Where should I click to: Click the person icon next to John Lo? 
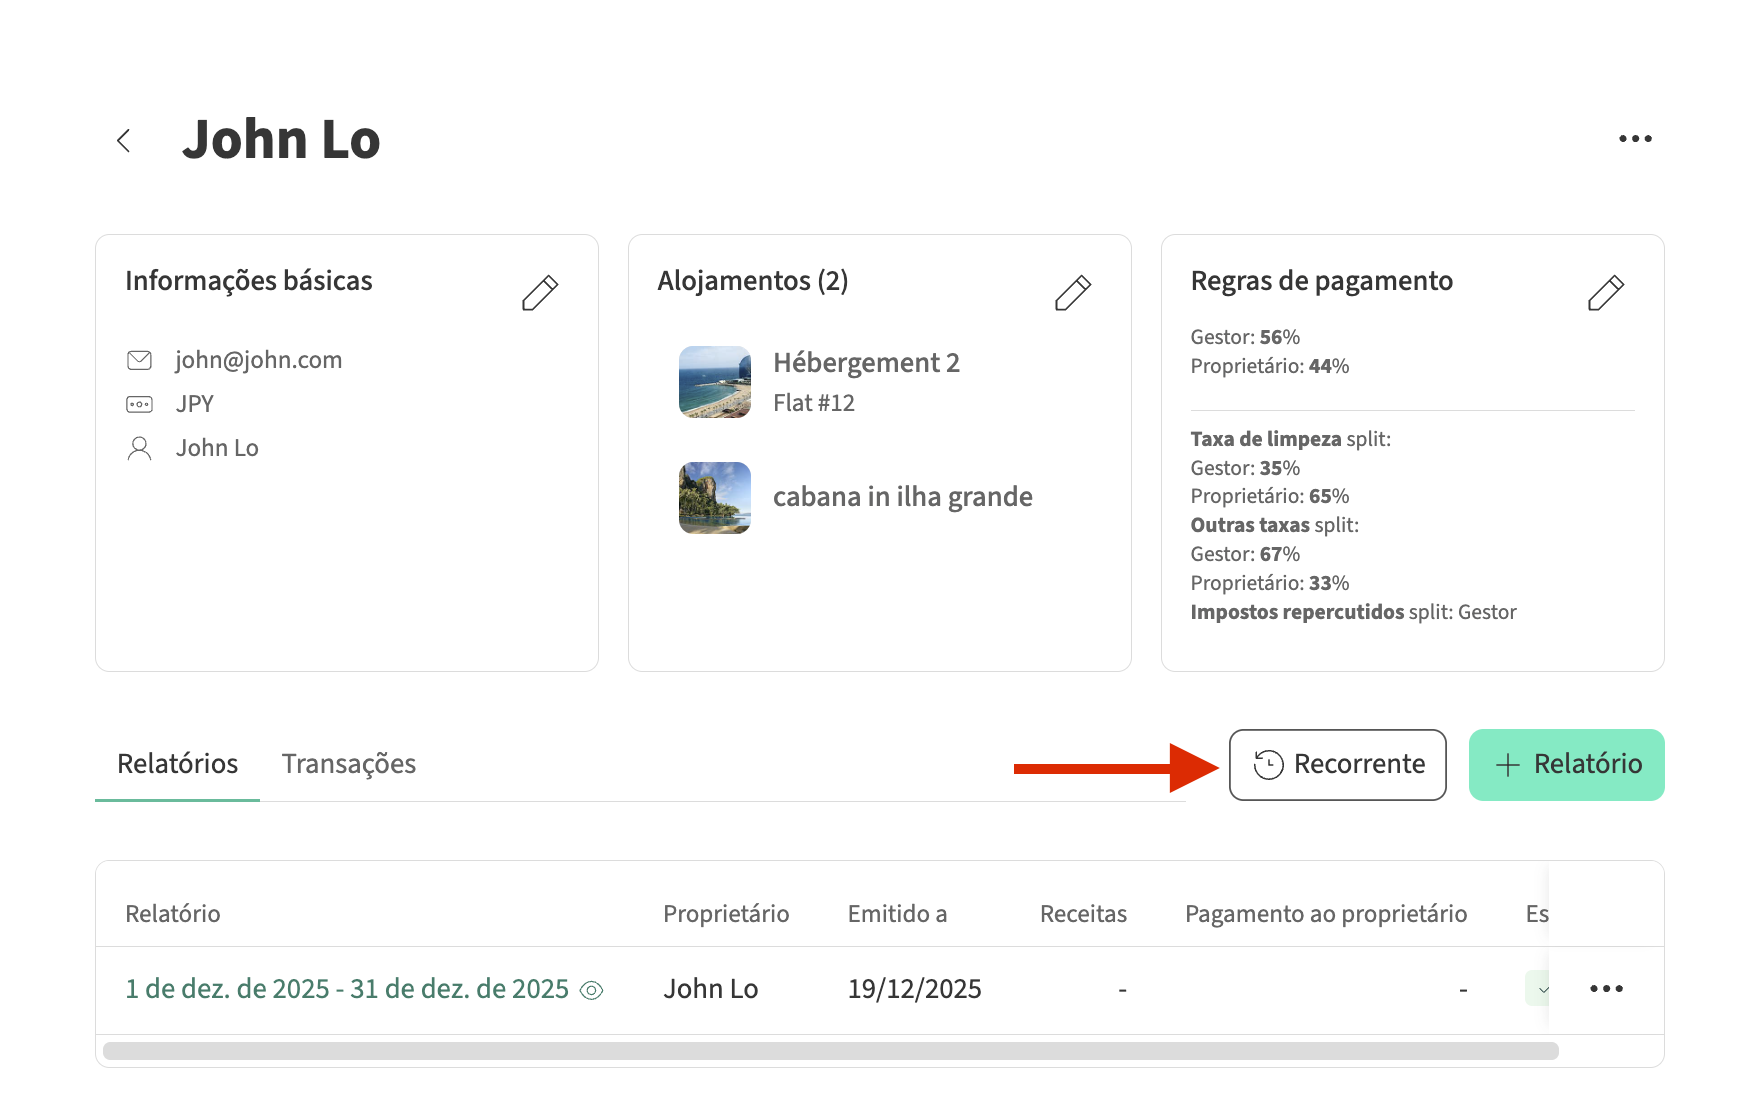coord(139,448)
